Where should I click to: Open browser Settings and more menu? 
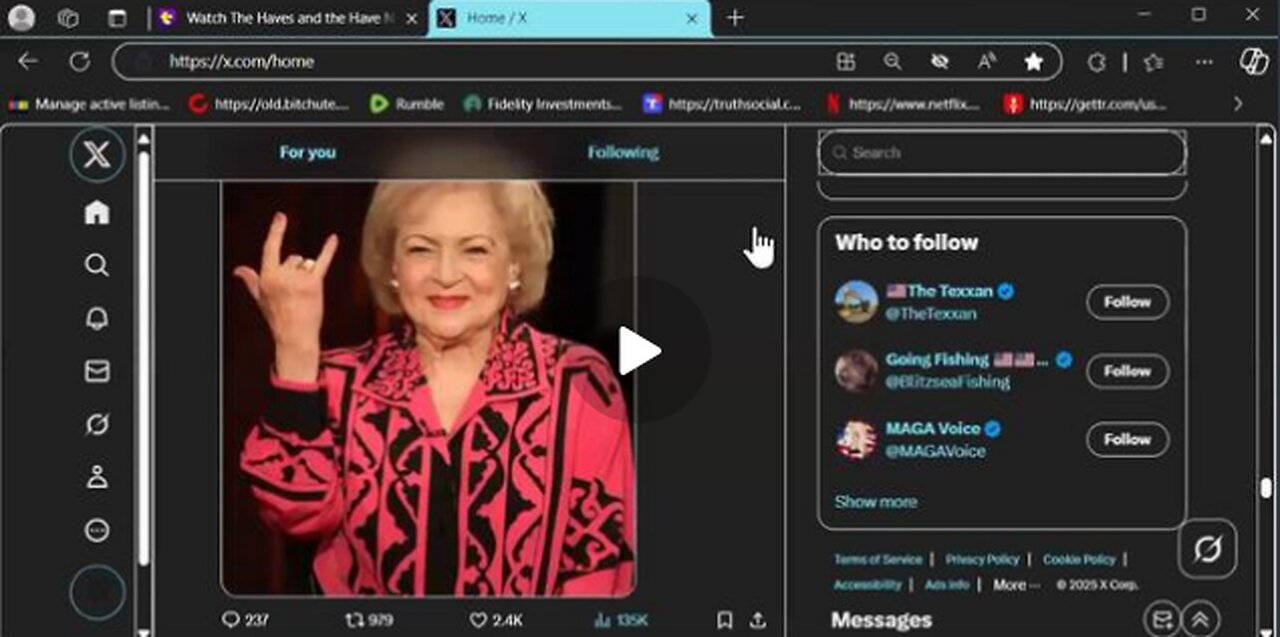pos(1204,61)
